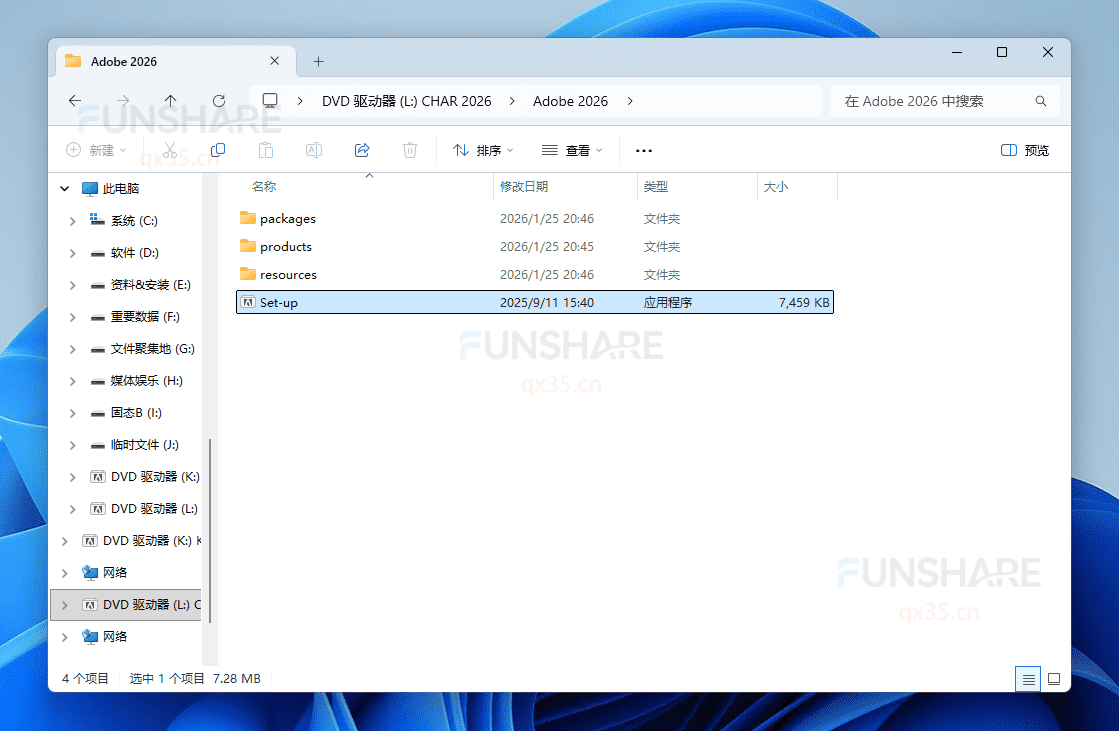Click the Copy icon in the toolbar
Image resolution: width=1119 pixels, height=731 pixels.
click(217, 150)
